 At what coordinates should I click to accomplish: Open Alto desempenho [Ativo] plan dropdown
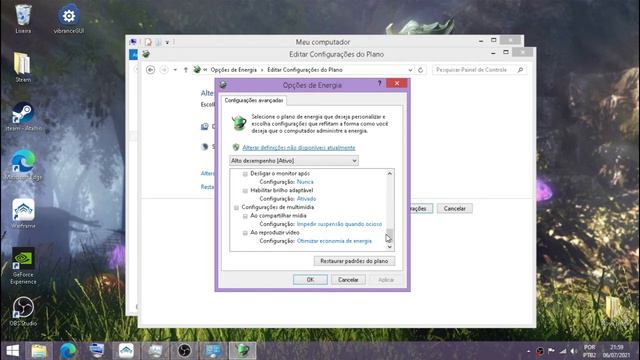pos(294,161)
